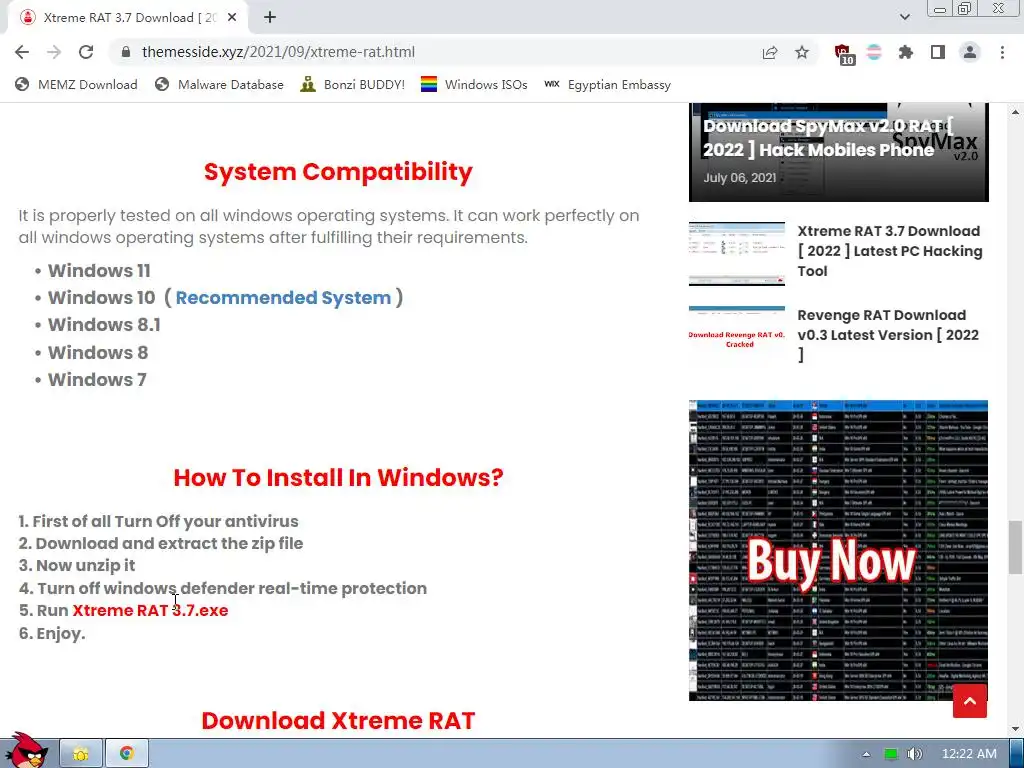Click Download Xtreme RAT heading
The width and height of the screenshot is (1024, 768).
(338, 720)
